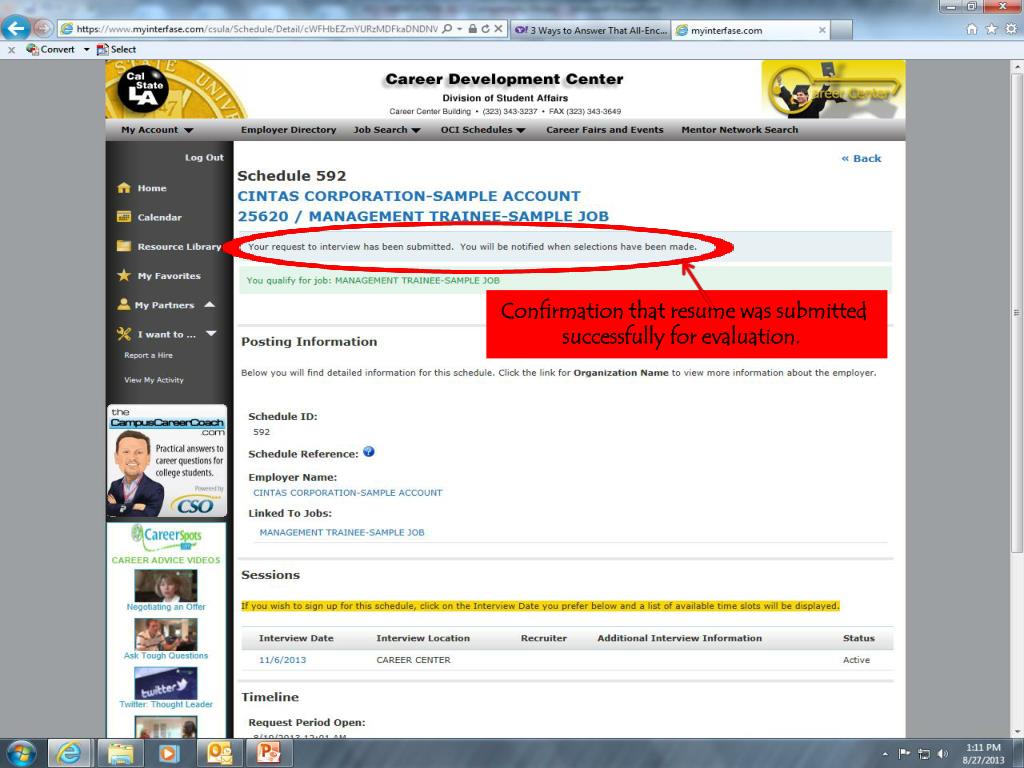This screenshot has height=768, width=1024.
Task: Click the CareerSpots career advice logo
Action: pyautogui.click(x=166, y=538)
